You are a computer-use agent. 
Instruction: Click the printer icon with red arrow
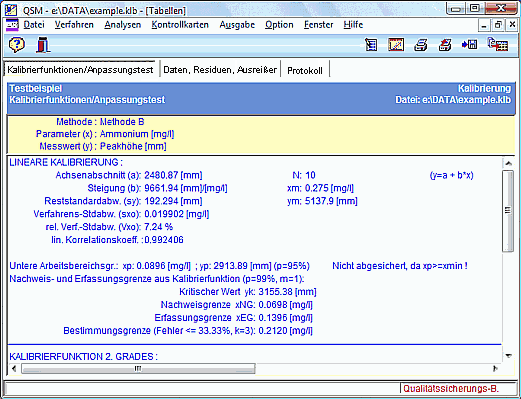tap(445, 45)
